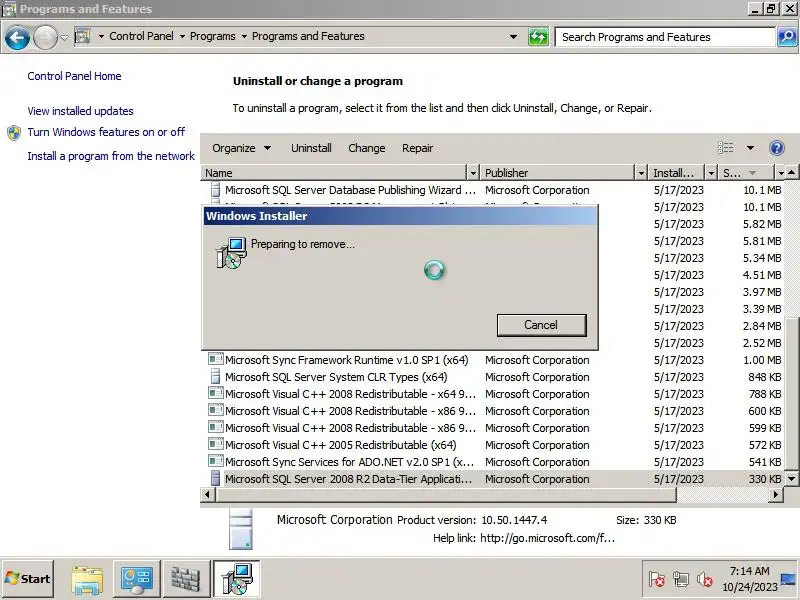Open View installed updates link

click(80, 111)
